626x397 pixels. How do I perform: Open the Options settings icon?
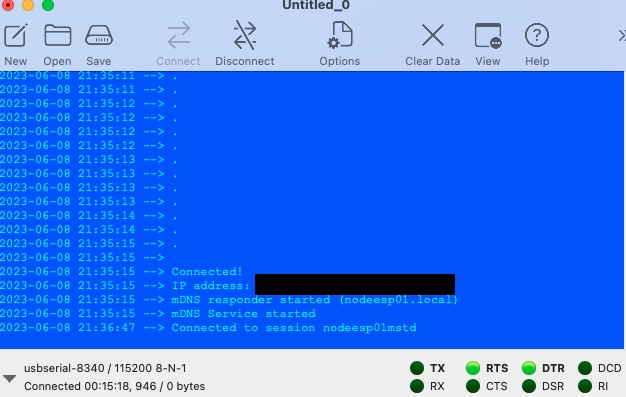coord(340,36)
